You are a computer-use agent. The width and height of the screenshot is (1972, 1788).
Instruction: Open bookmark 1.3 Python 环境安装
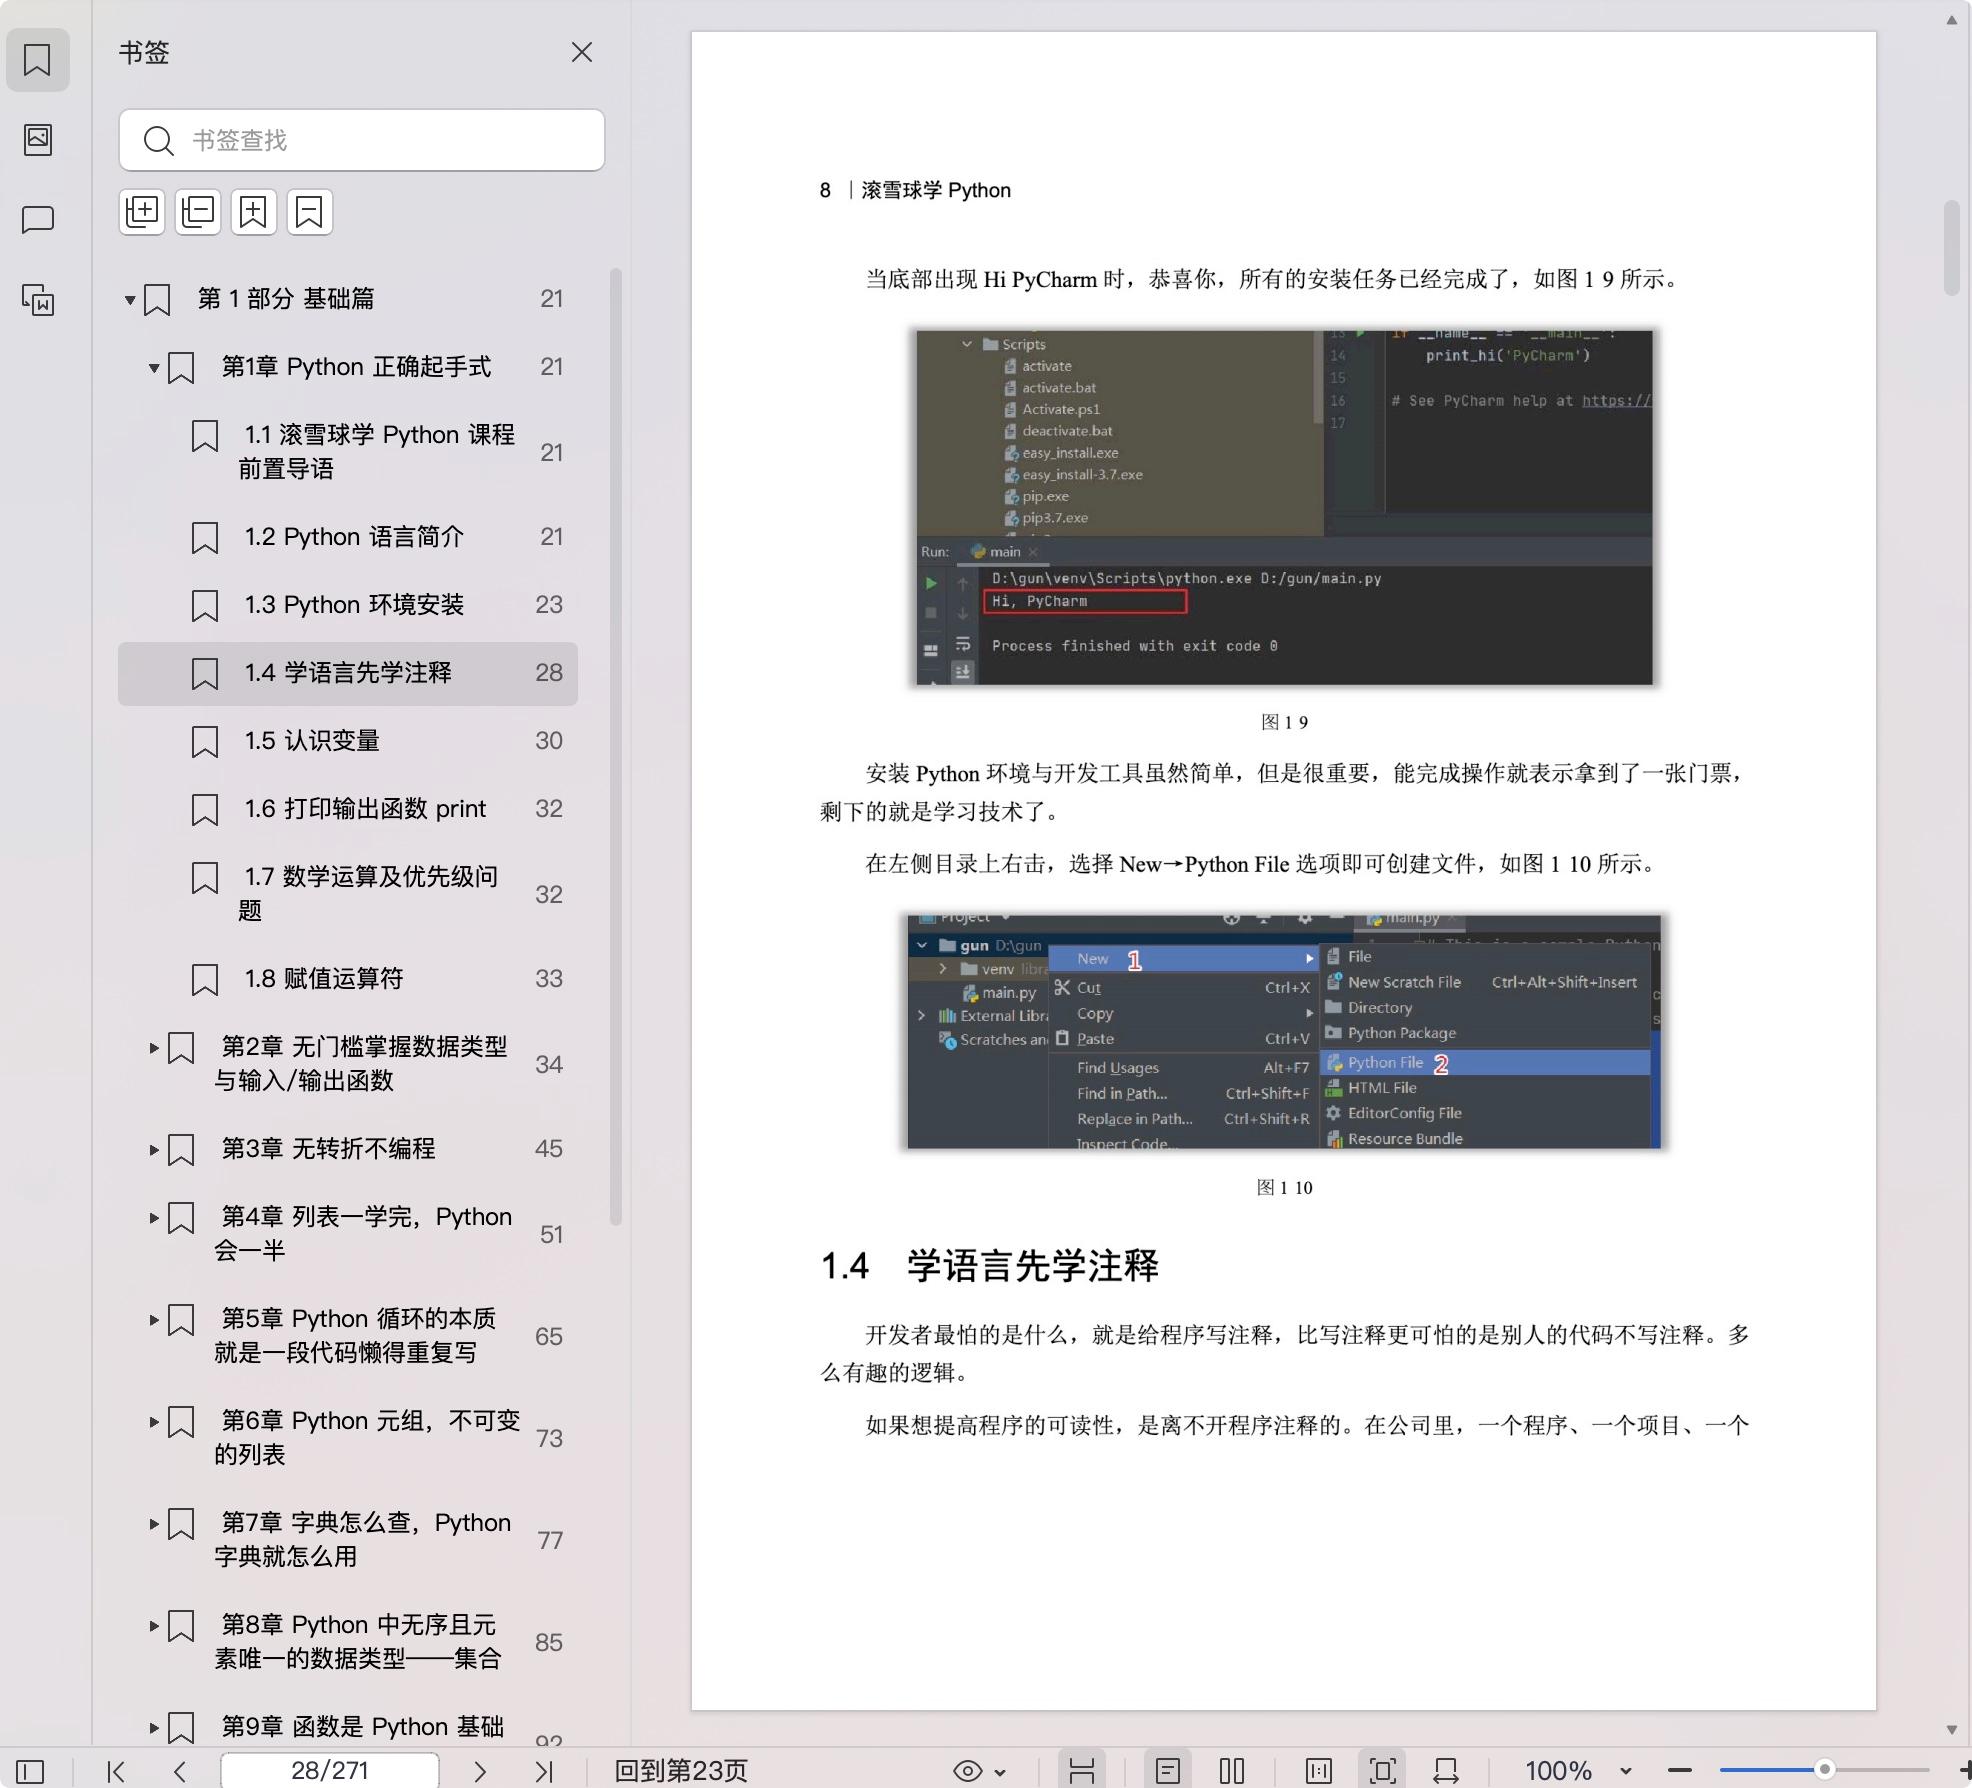click(x=348, y=605)
